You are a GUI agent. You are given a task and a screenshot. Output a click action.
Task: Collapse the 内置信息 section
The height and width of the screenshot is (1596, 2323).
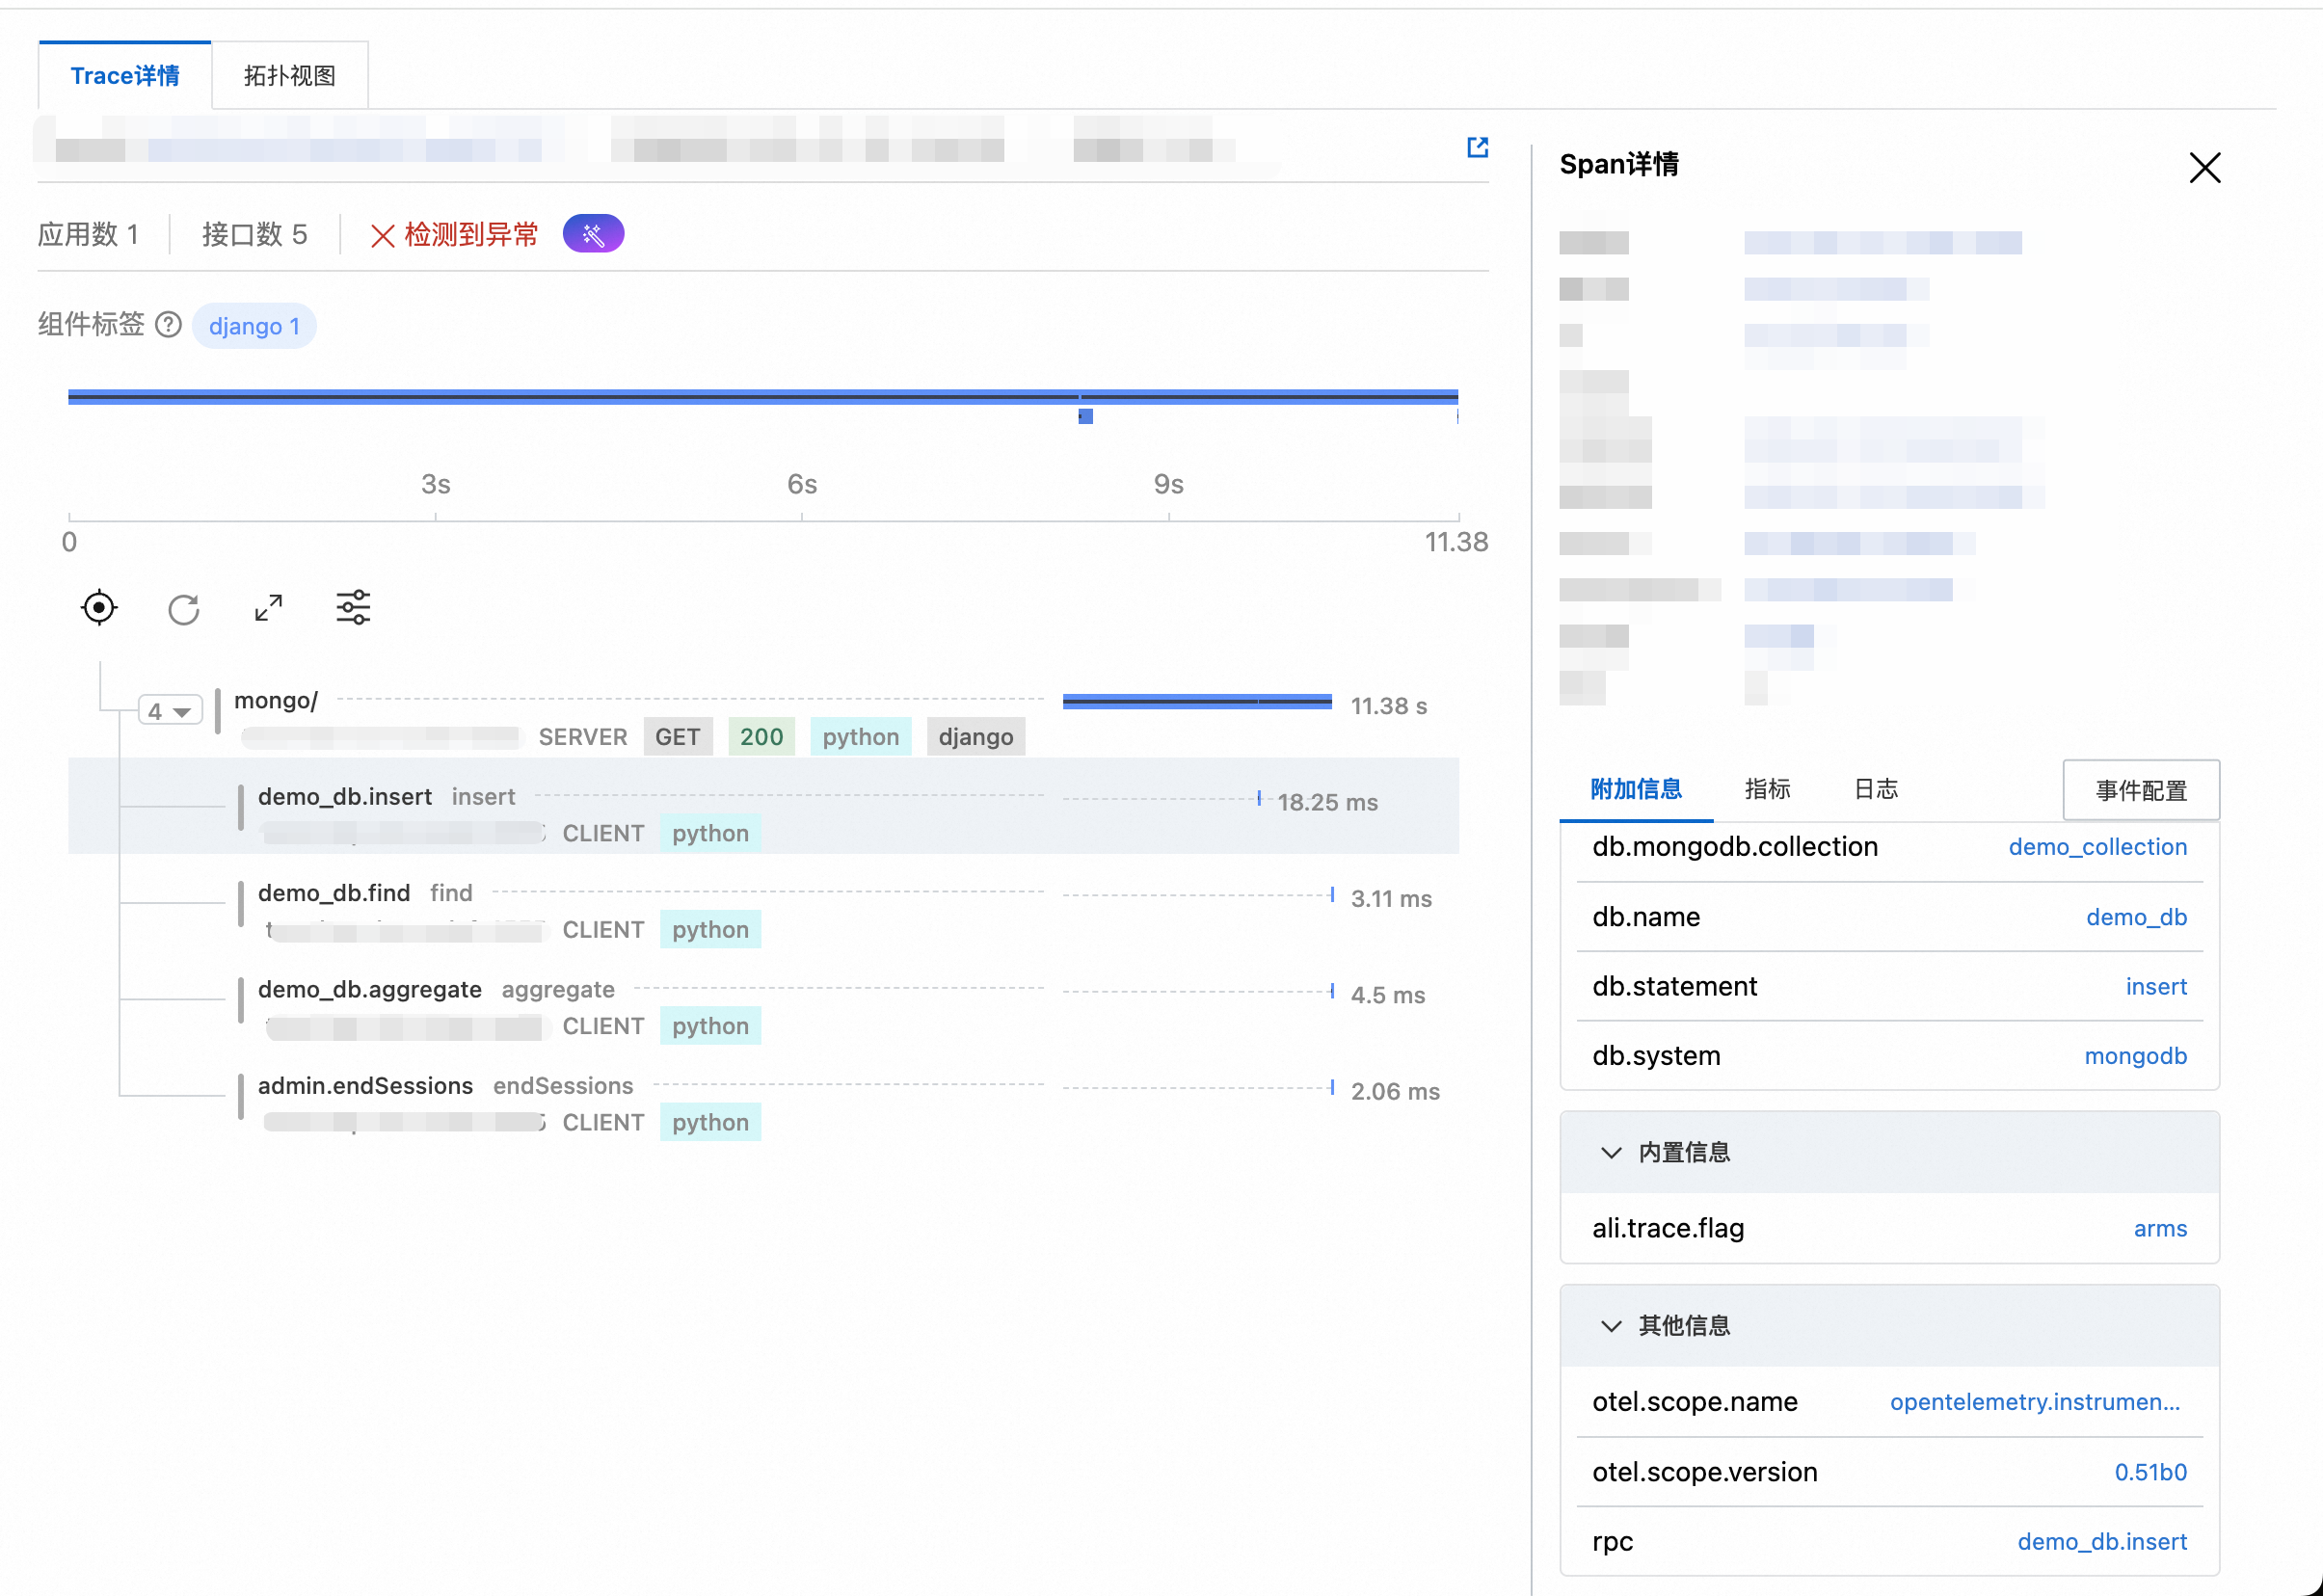coord(1610,1153)
